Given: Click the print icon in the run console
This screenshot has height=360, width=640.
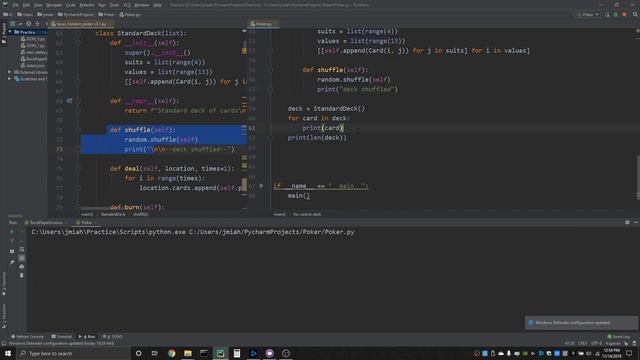Looking at the screenshot, I should [x=22, y=267].
